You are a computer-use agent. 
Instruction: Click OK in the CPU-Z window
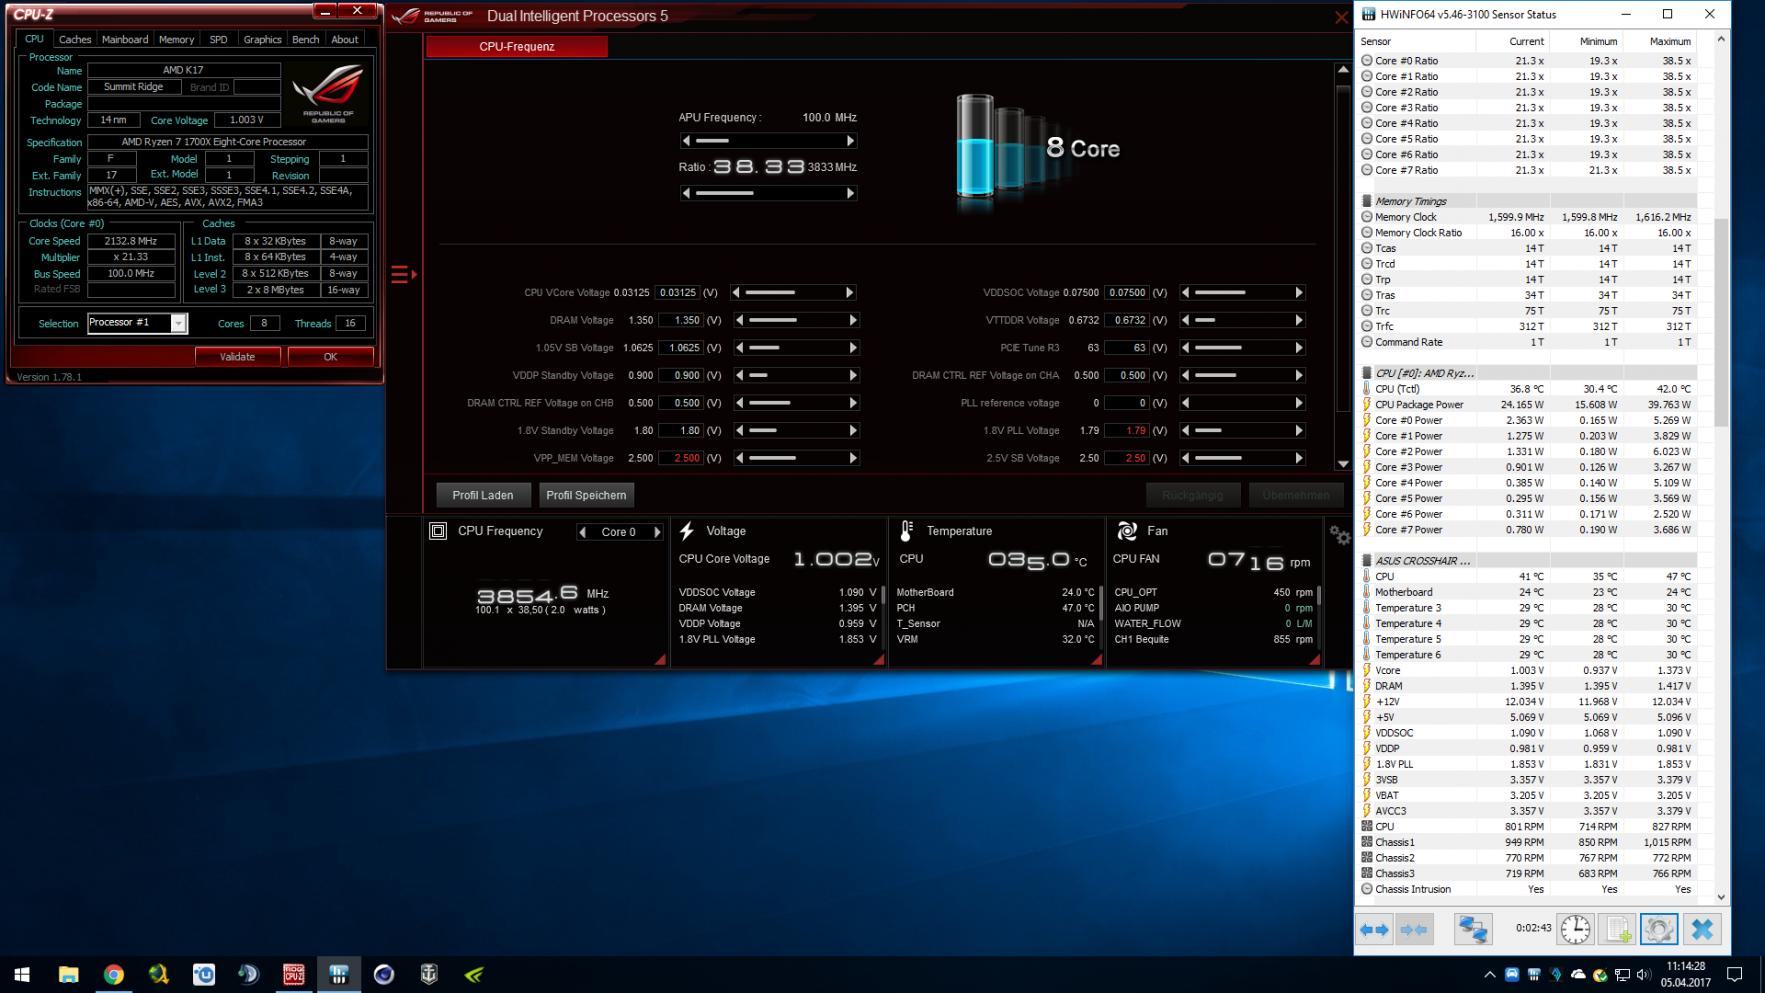(330, 357)
